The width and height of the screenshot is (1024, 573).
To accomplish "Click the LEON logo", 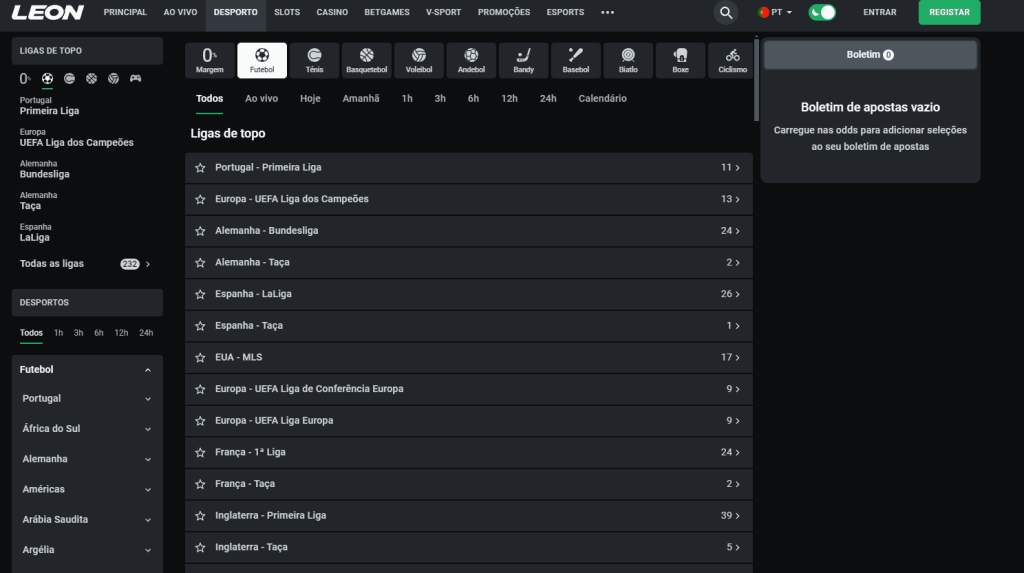I will [x=48, y=12].
